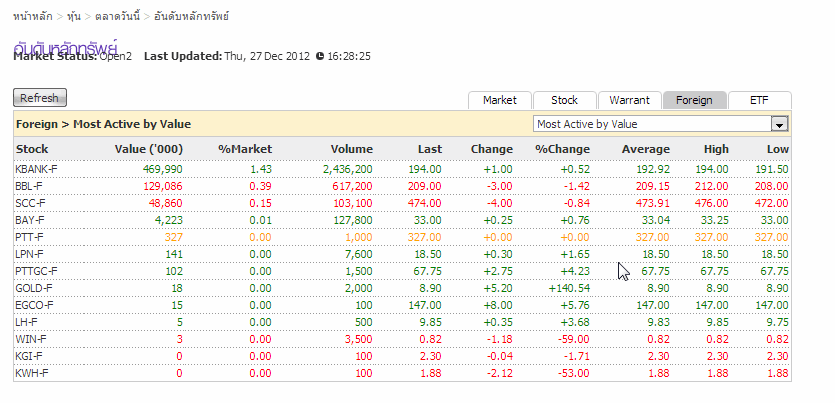Viewport: 835px width, 403px height.
Task: Click the Last Updated date Thu, 27 Dec 2012
Action: point(267,56)
